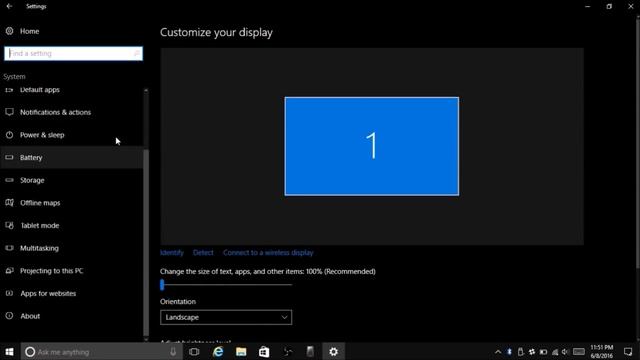Click the Projecting to this PC icon

pyautogui.click(x=9, y=271)
